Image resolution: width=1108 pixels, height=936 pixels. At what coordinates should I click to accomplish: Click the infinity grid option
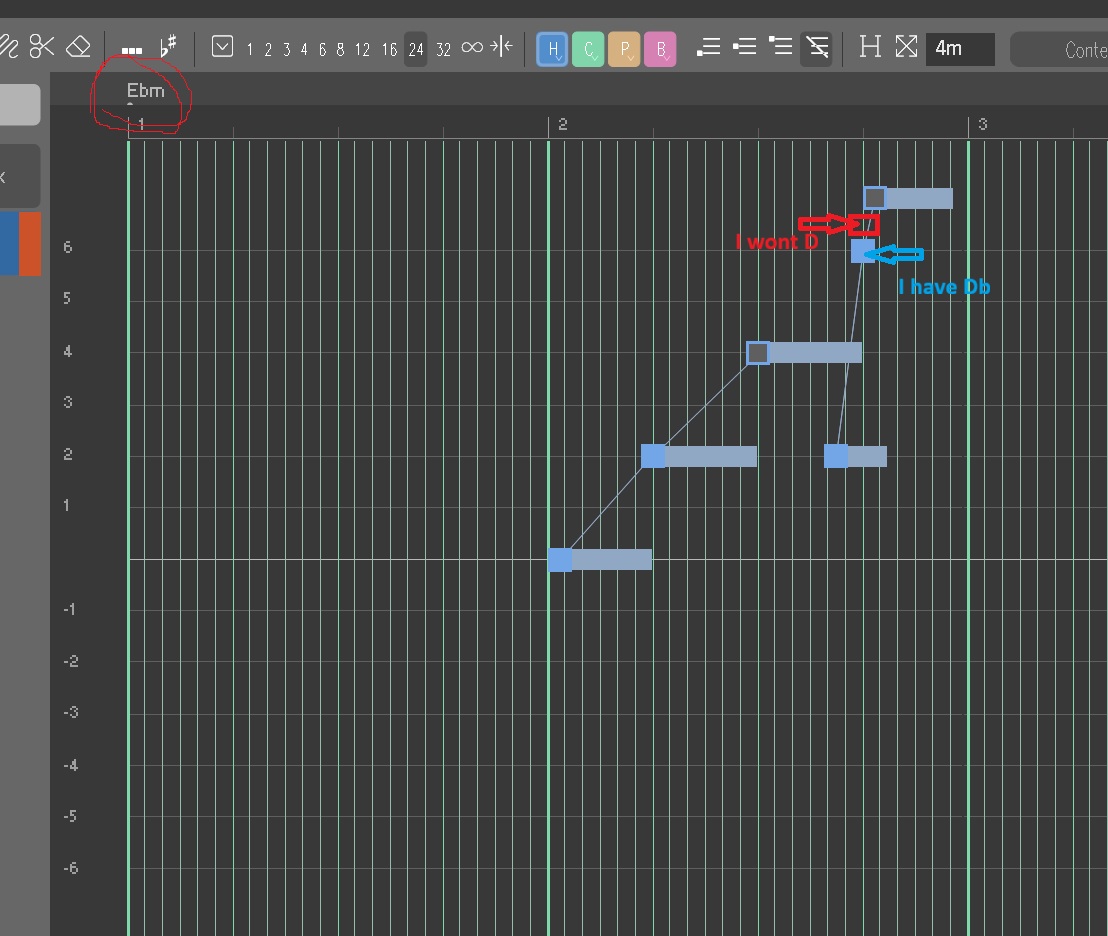pyautogui.click(x=472, y=48)
